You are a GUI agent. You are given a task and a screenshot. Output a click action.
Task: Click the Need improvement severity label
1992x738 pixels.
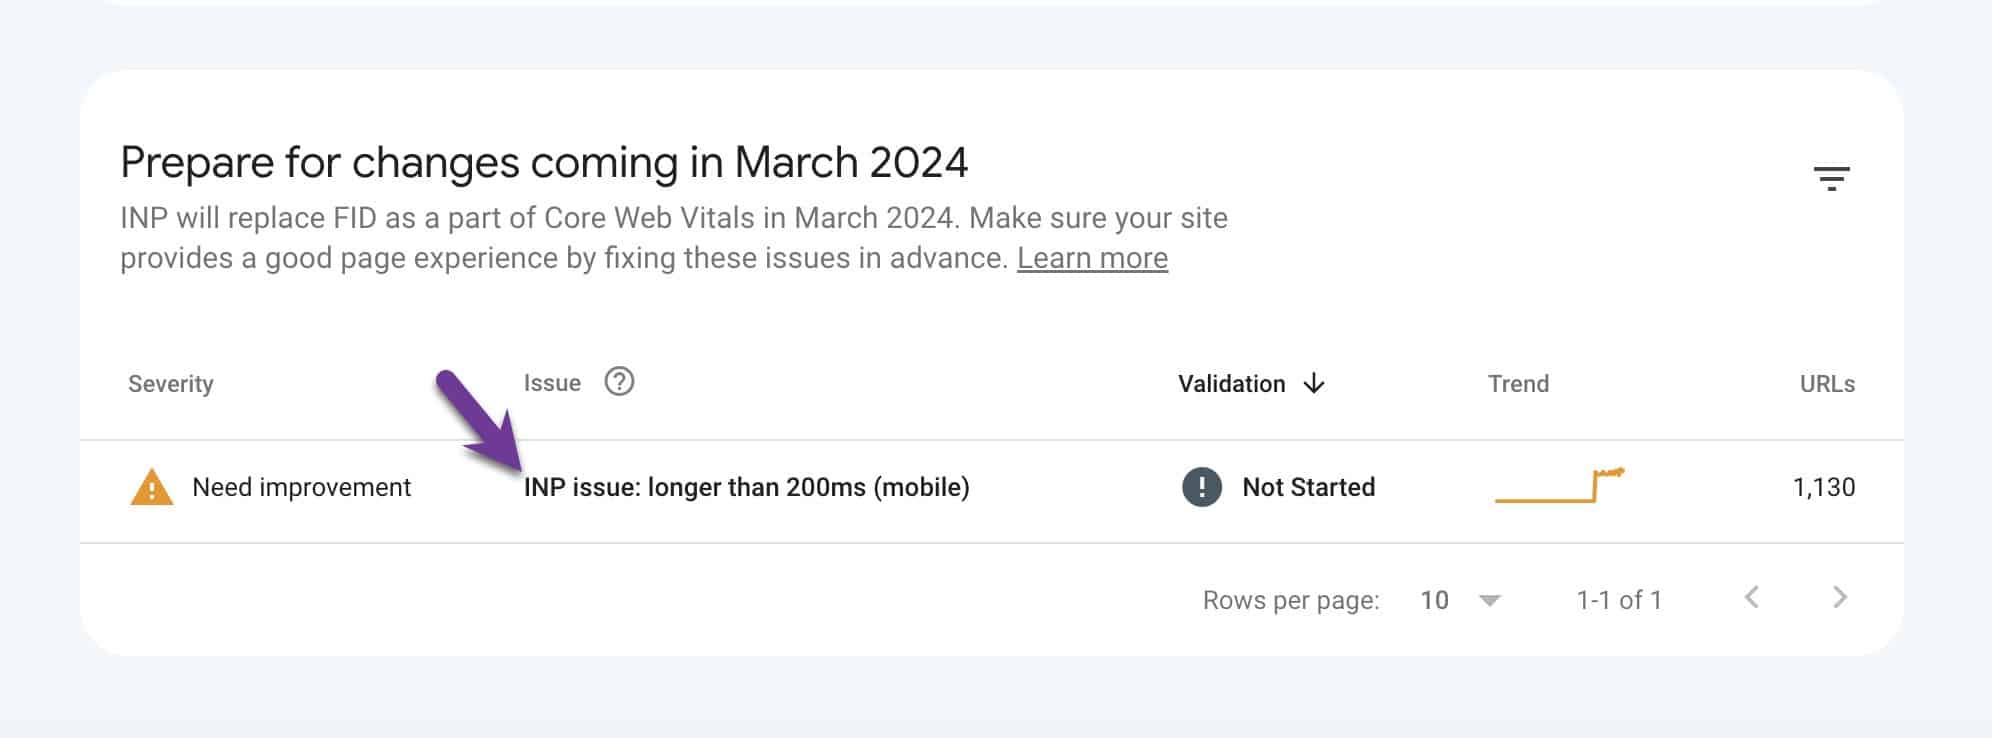tap(301, 487)
